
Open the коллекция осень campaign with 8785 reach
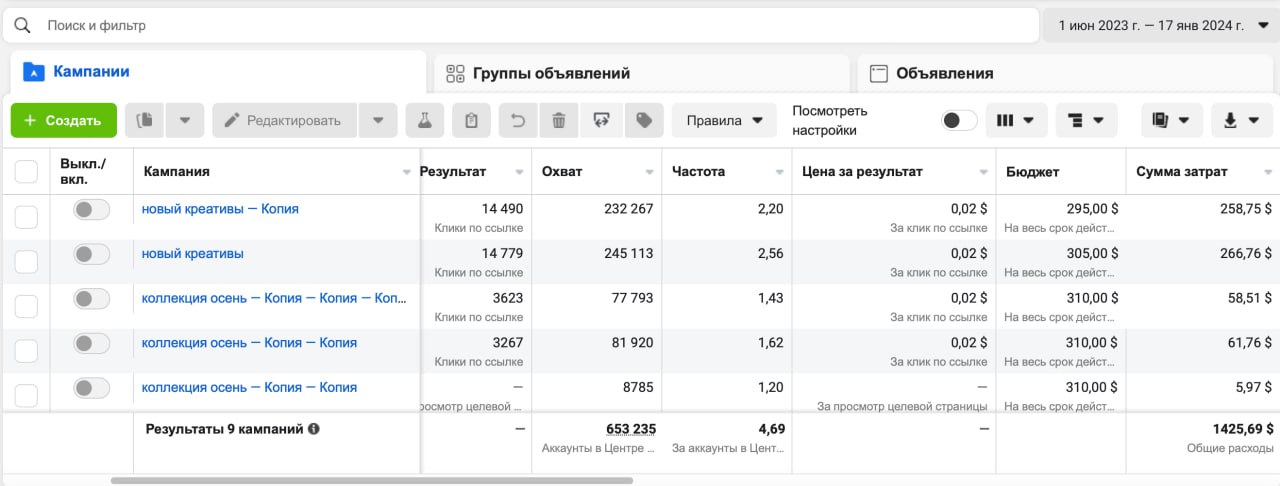coord(249,387)
